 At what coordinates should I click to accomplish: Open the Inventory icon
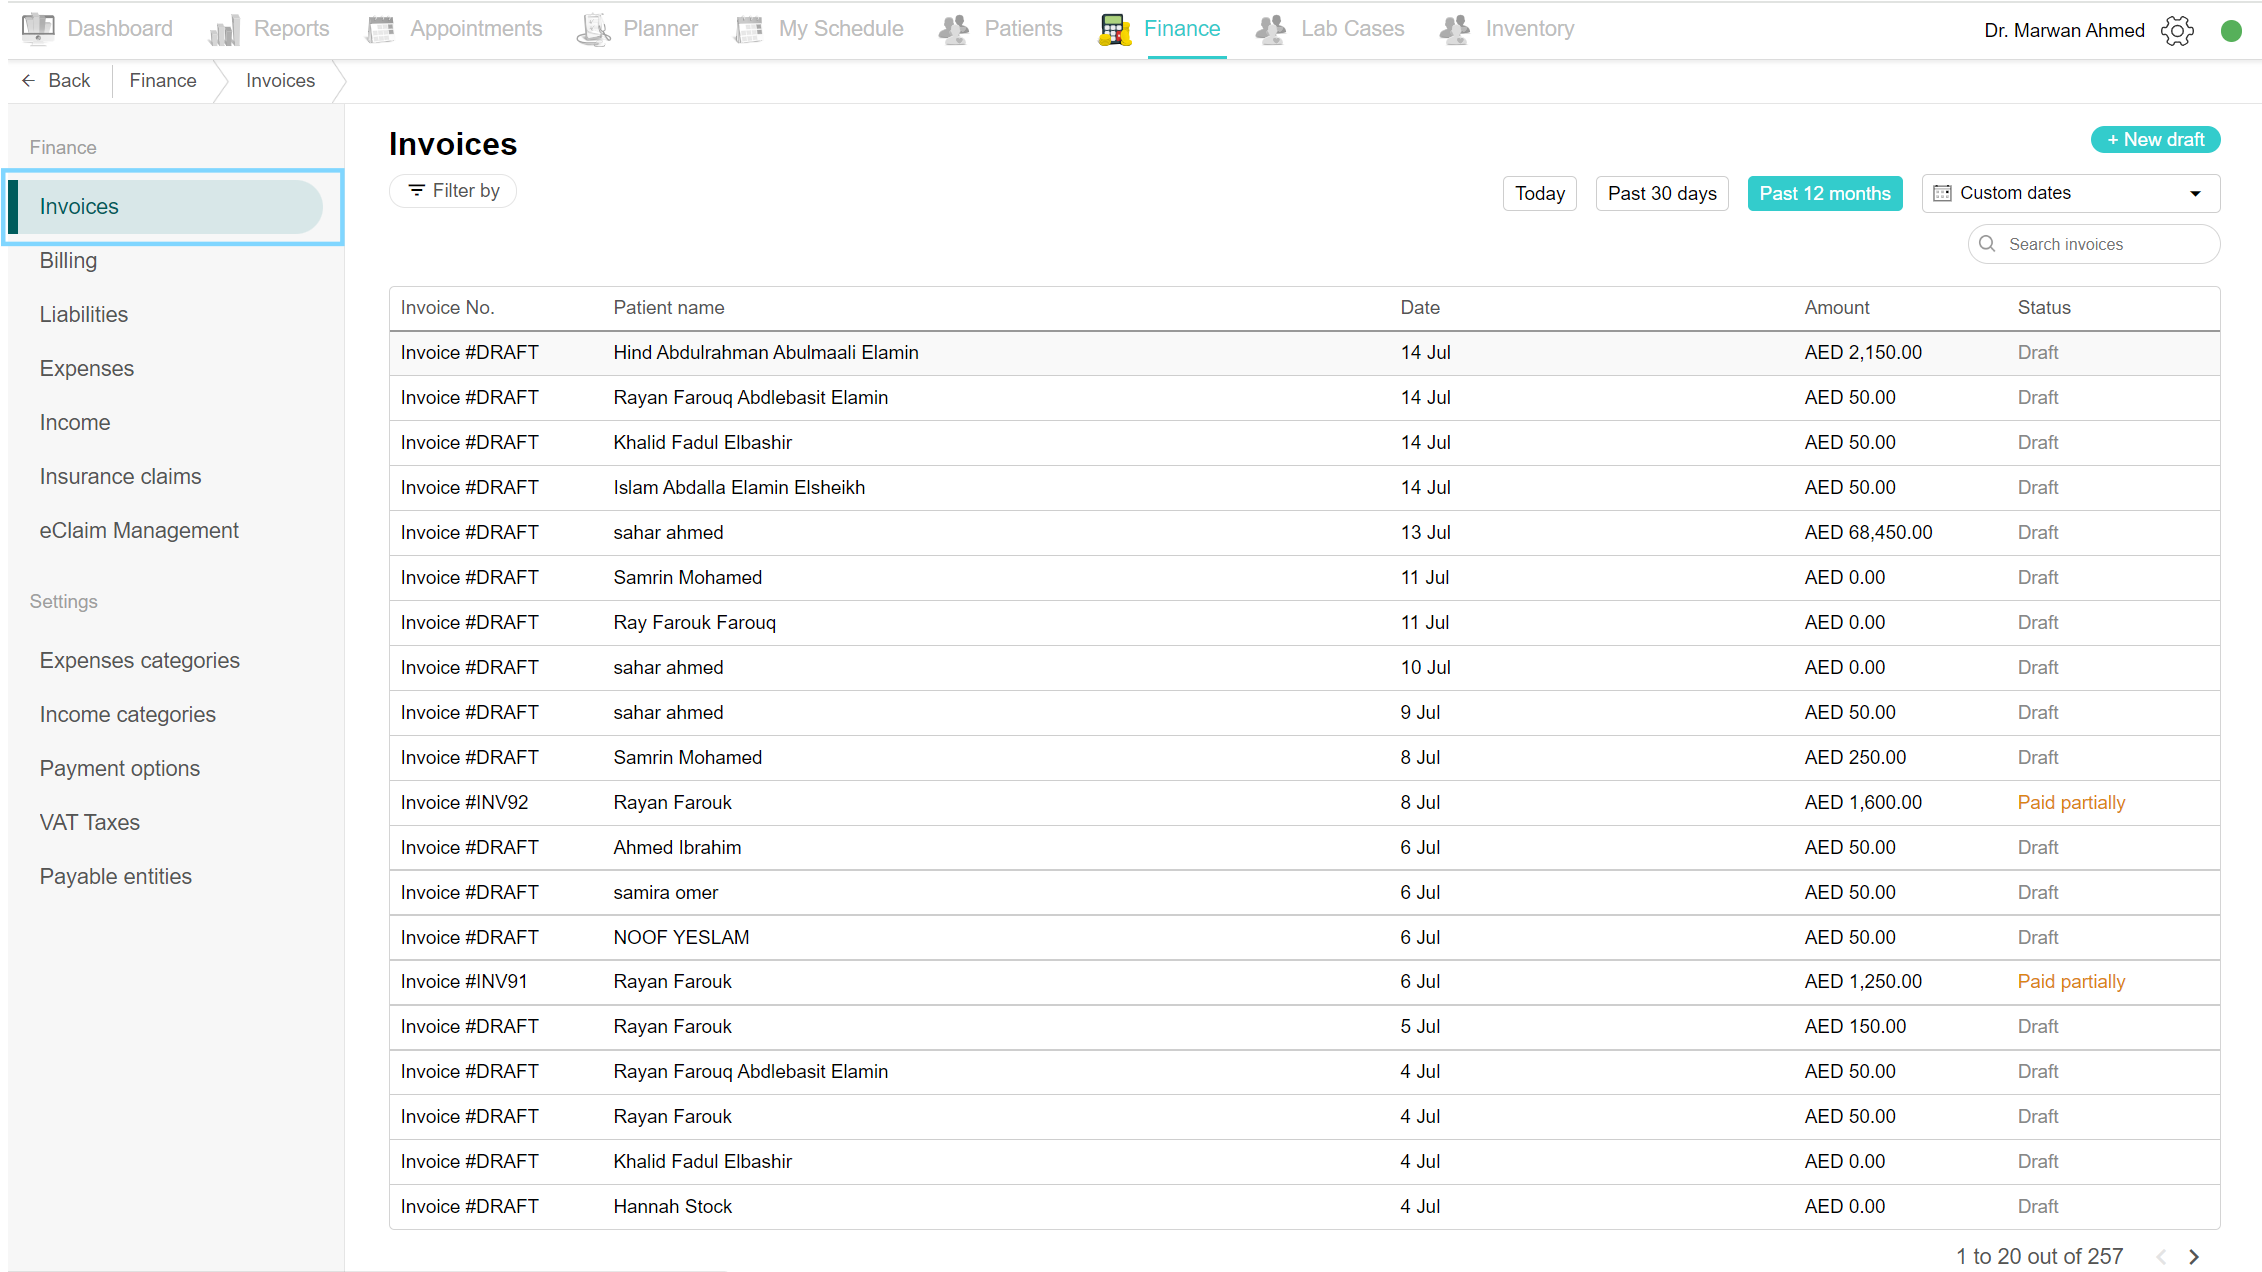pyautogui.click(x=1455, y=29)
